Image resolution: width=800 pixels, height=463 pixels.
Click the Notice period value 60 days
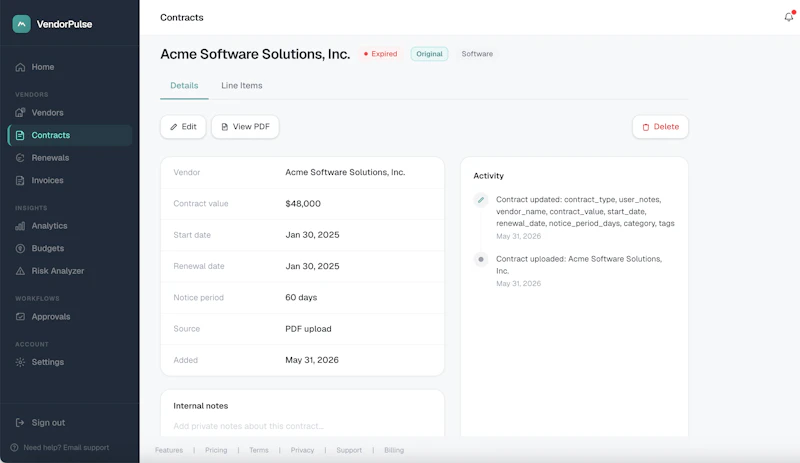(x=301, y=298)
